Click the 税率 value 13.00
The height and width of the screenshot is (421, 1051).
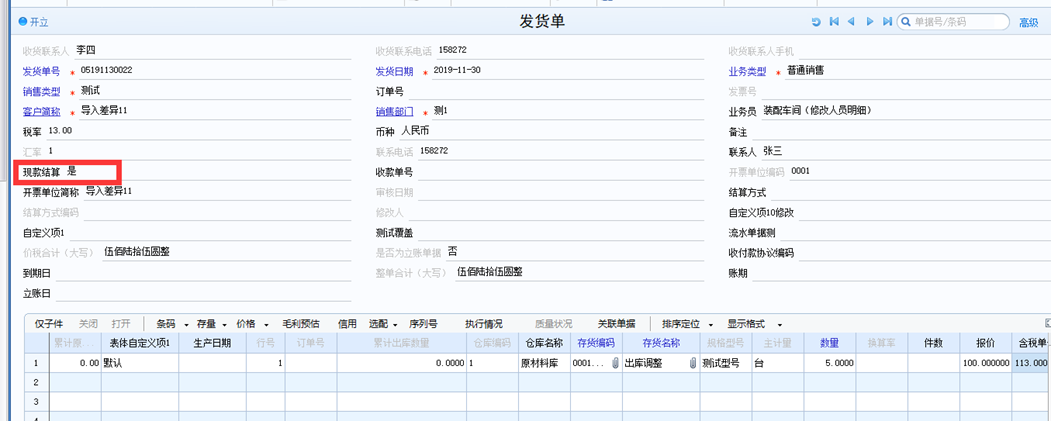[60, 131]
